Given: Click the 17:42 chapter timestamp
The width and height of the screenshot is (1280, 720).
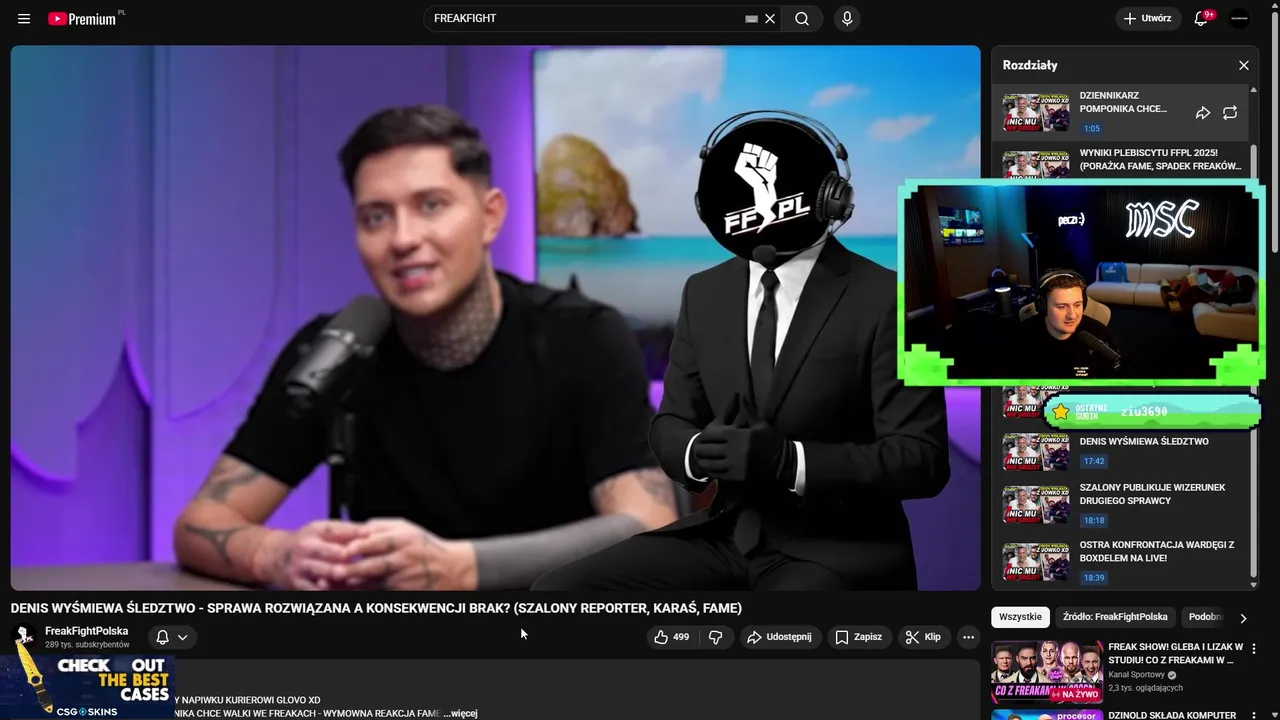Looking at the screenshot, I should 1093,461.
